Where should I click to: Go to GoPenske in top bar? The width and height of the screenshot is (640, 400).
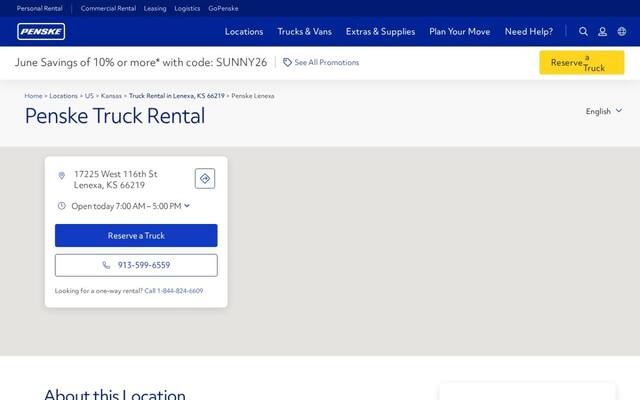[x=223, y=8]
